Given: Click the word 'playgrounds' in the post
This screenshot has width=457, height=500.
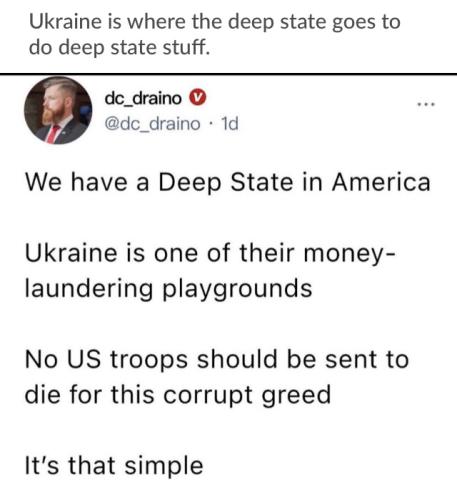Looking at the screenshot, I should click(237, 289).
